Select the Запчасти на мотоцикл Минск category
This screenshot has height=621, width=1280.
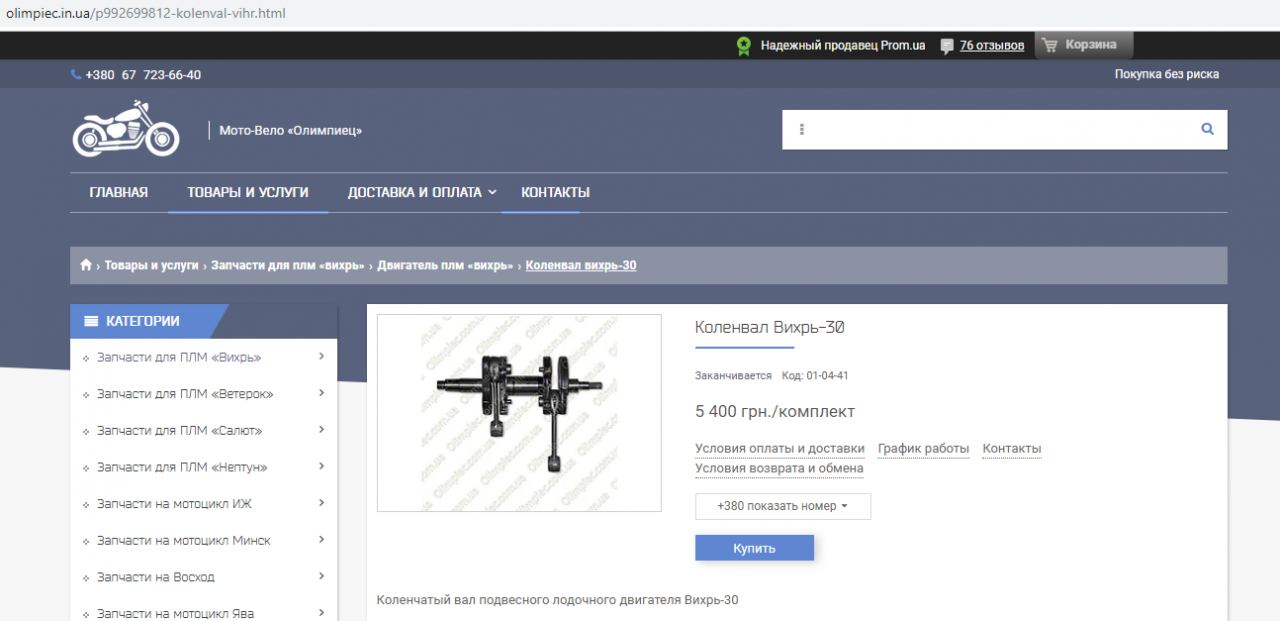[x=184, y=540]
